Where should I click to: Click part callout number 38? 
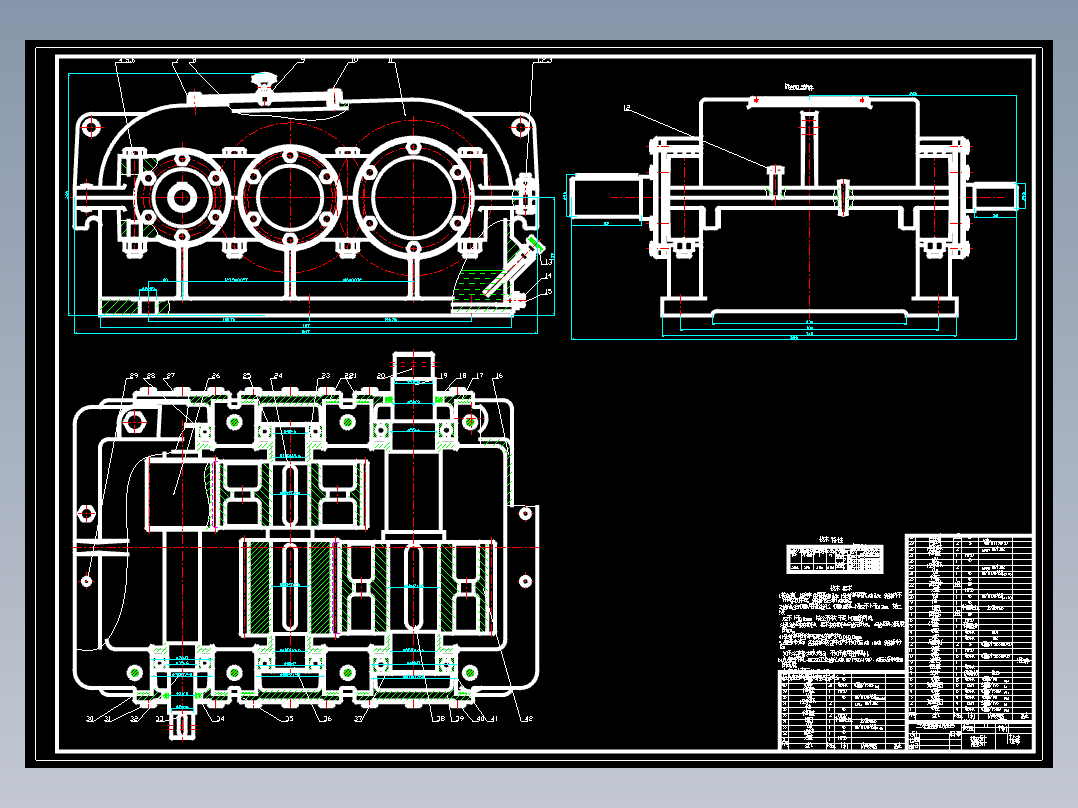pos(441,719)
